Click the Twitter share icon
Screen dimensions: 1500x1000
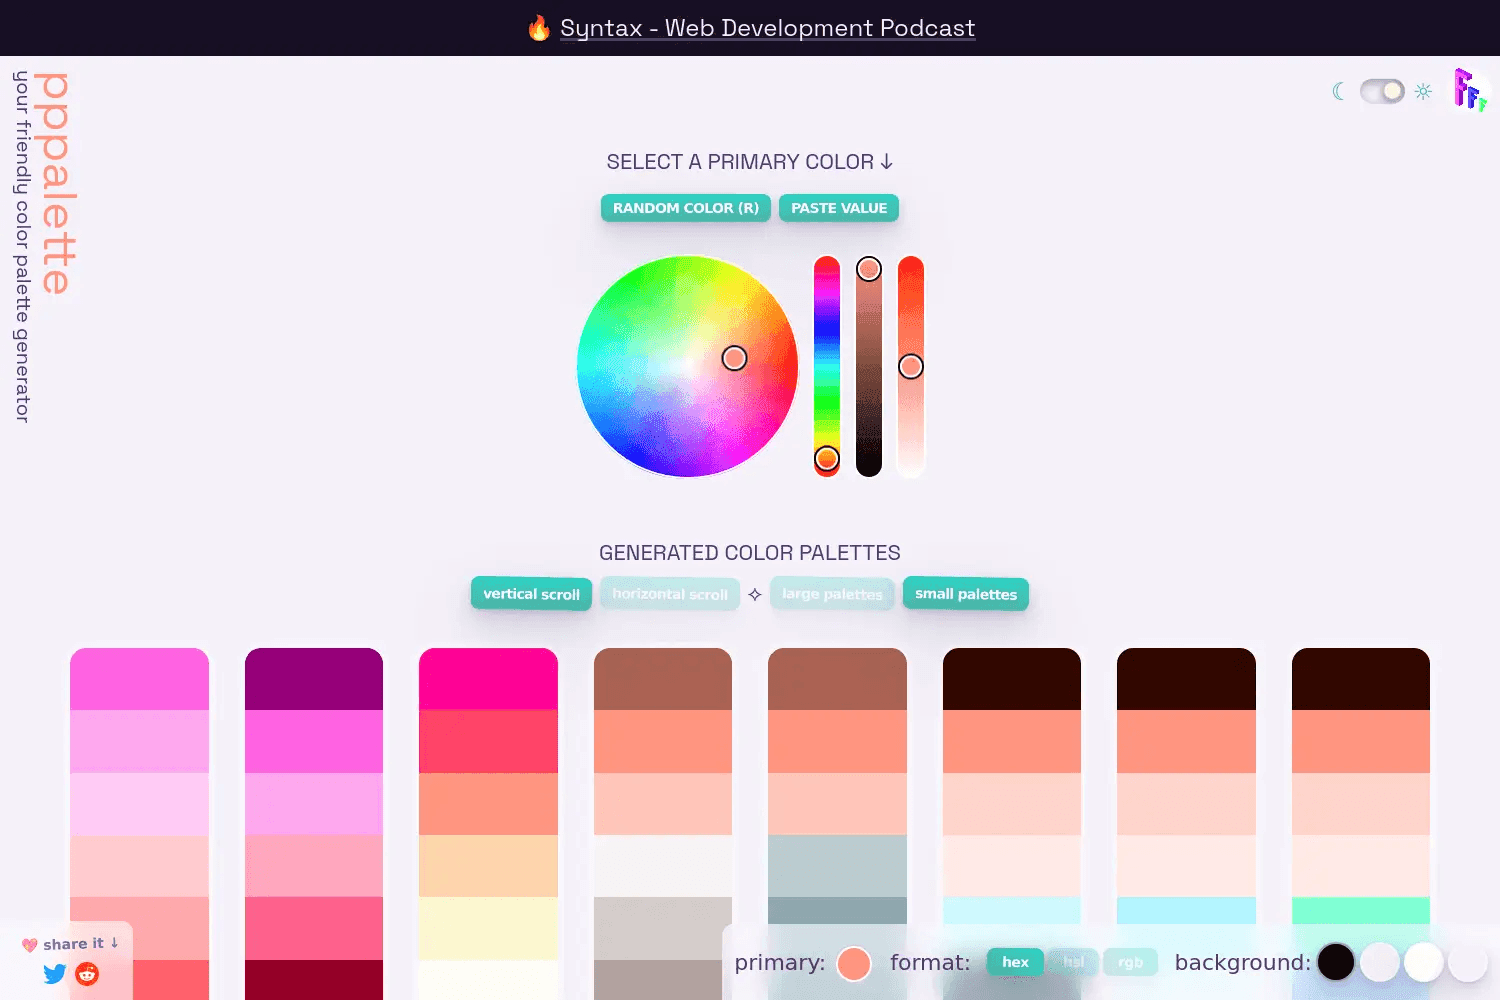pos(55,974)
